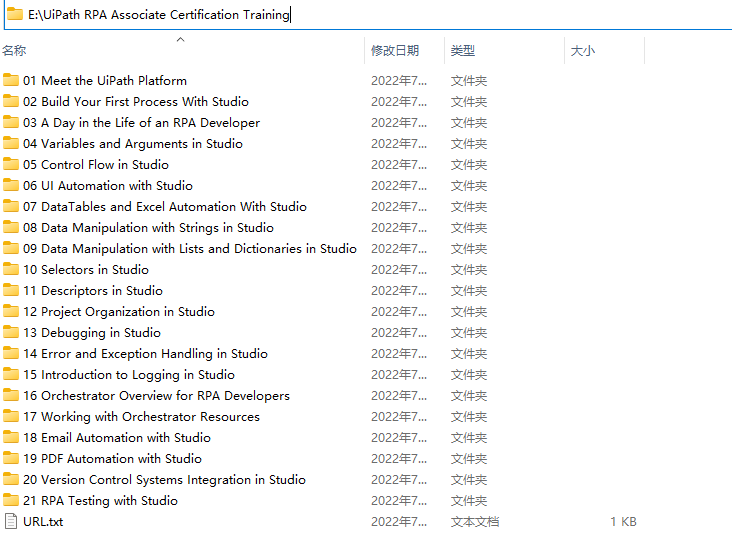Select '21 RPA Testing with Studio' name

click(x=100, y=501)
